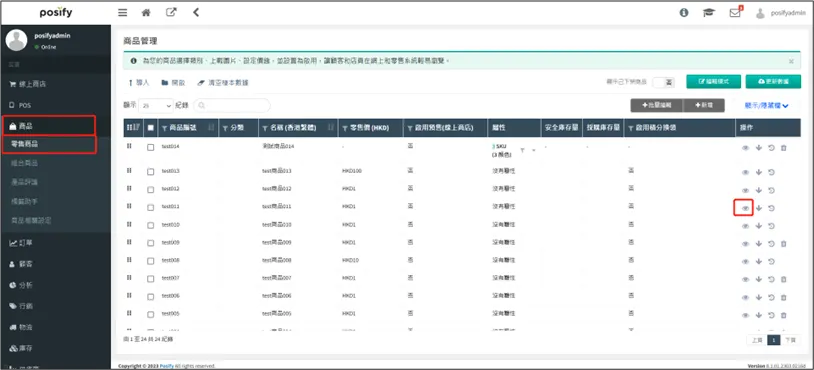Click the 開啟 folder link
Viewport: 814px width, 370px height.
tap(173, 83)
